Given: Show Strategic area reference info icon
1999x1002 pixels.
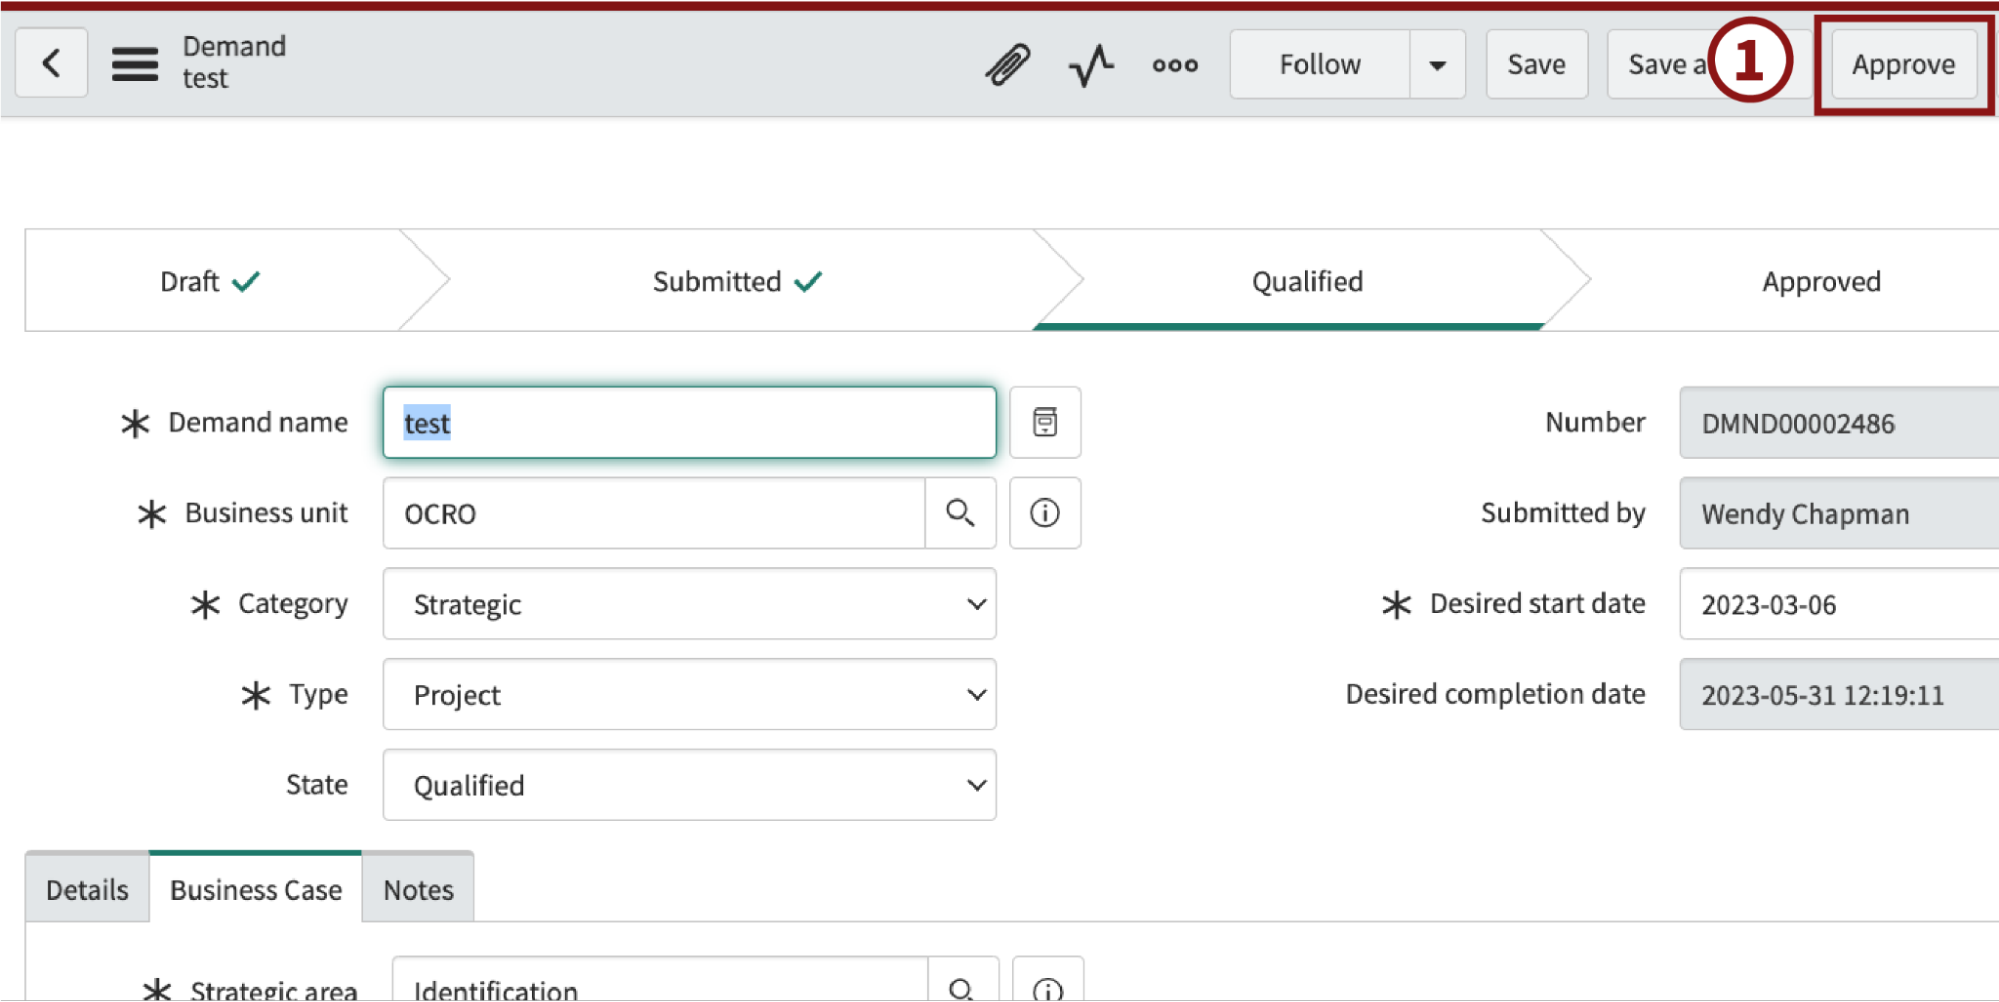Looking at the screenshot, I should pyautogui.click(x=1046, y=988).
